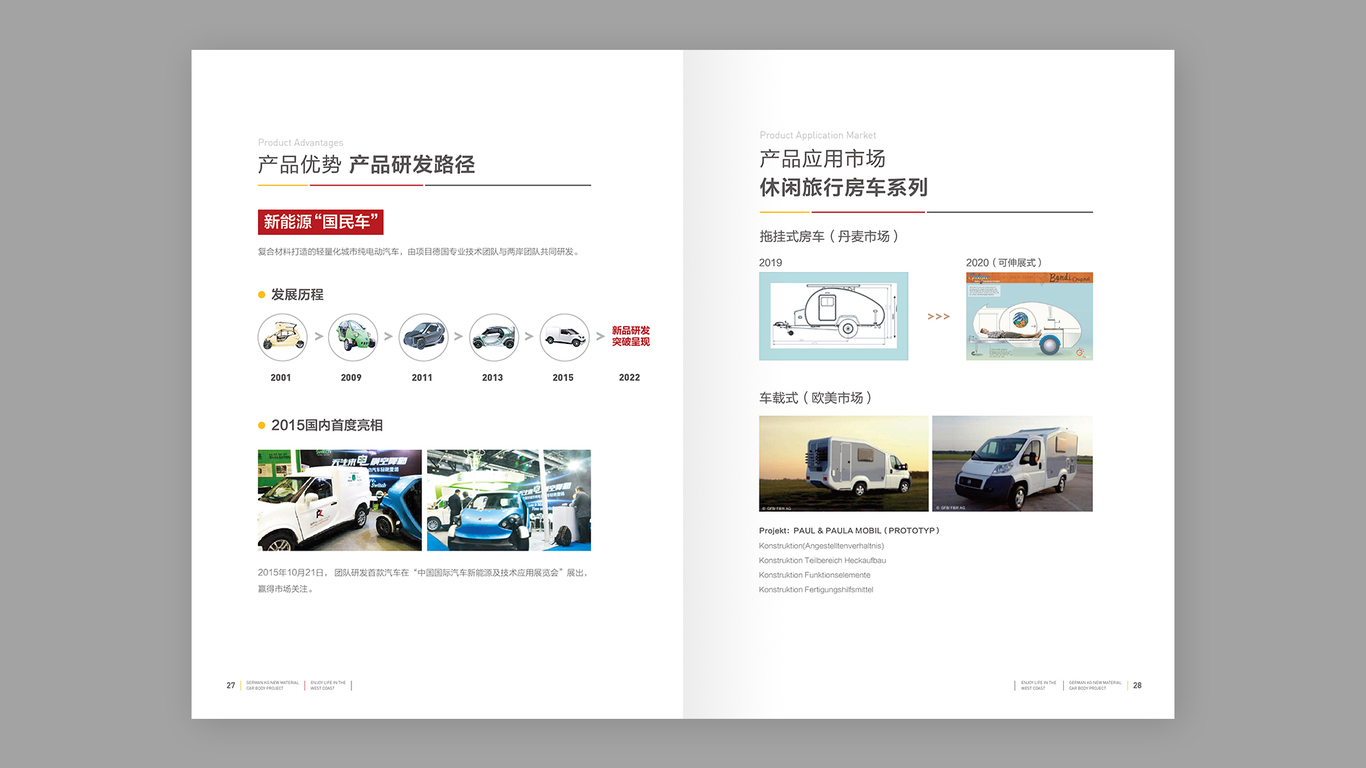Click the green 2009 car circle icon
1366x768 pixels.
pyautogui.click(x=353, y=337)
